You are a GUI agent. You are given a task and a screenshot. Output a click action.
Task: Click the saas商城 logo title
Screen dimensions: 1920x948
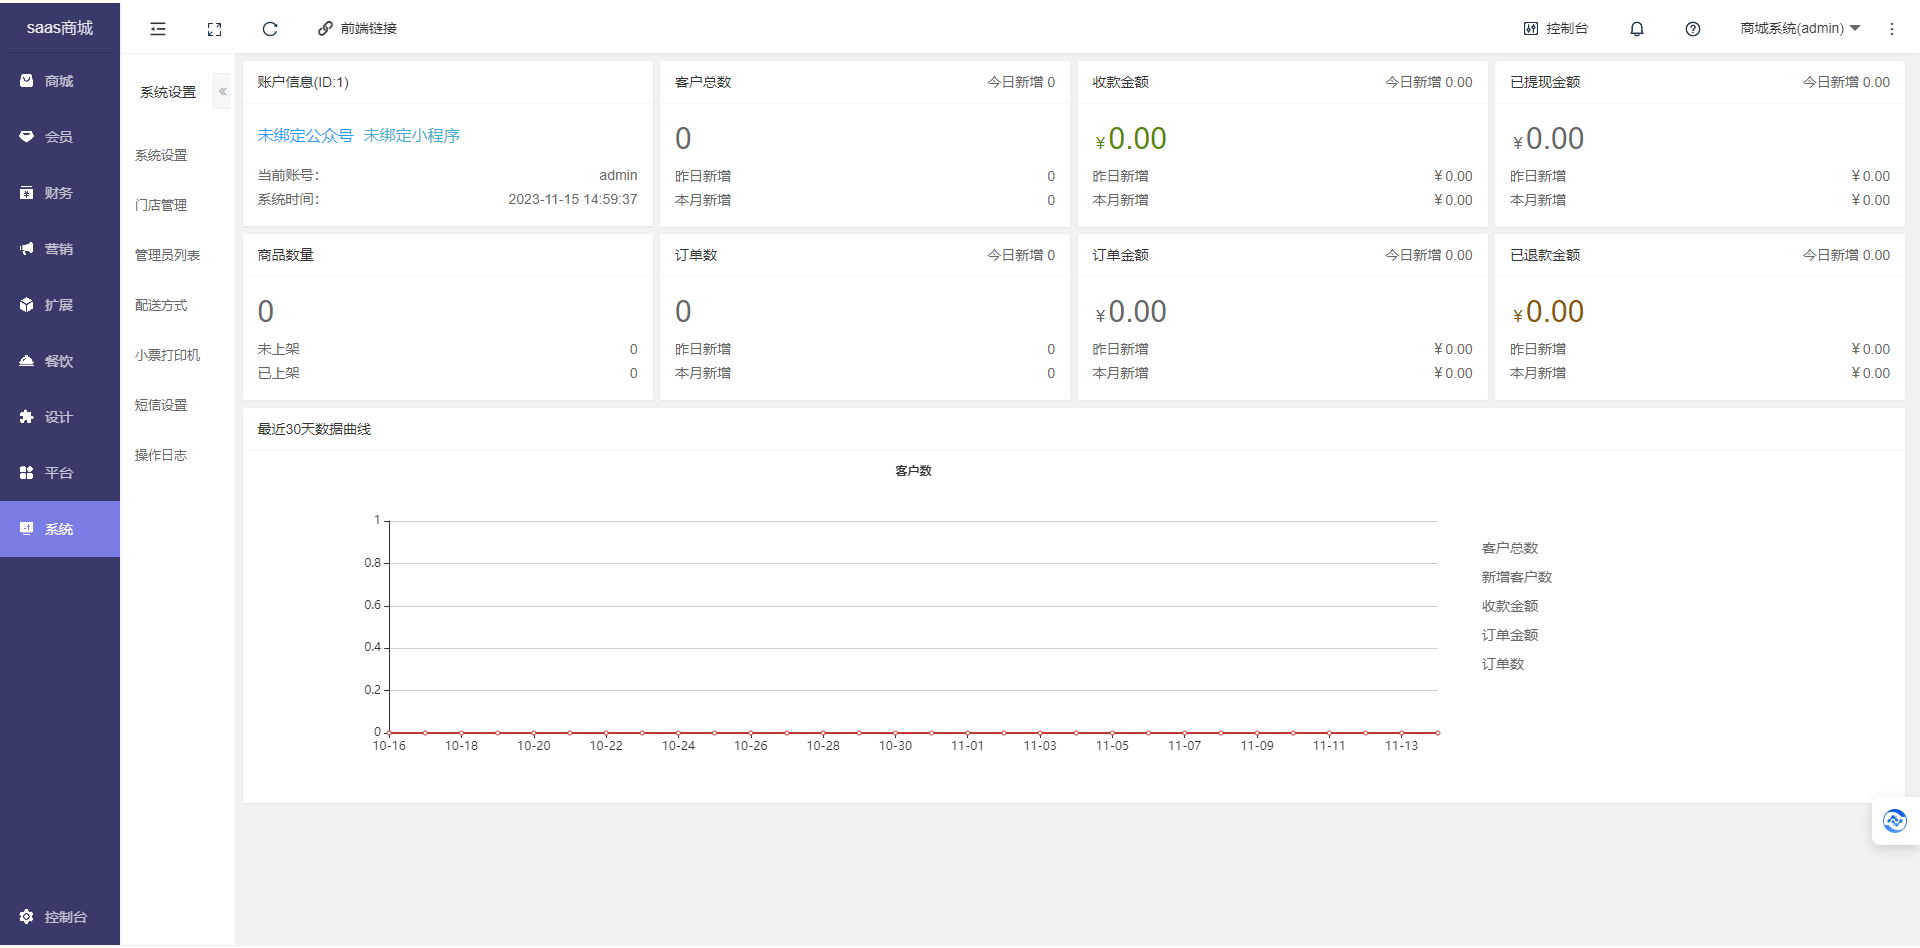pyautogui.click(x=60, y=28)
